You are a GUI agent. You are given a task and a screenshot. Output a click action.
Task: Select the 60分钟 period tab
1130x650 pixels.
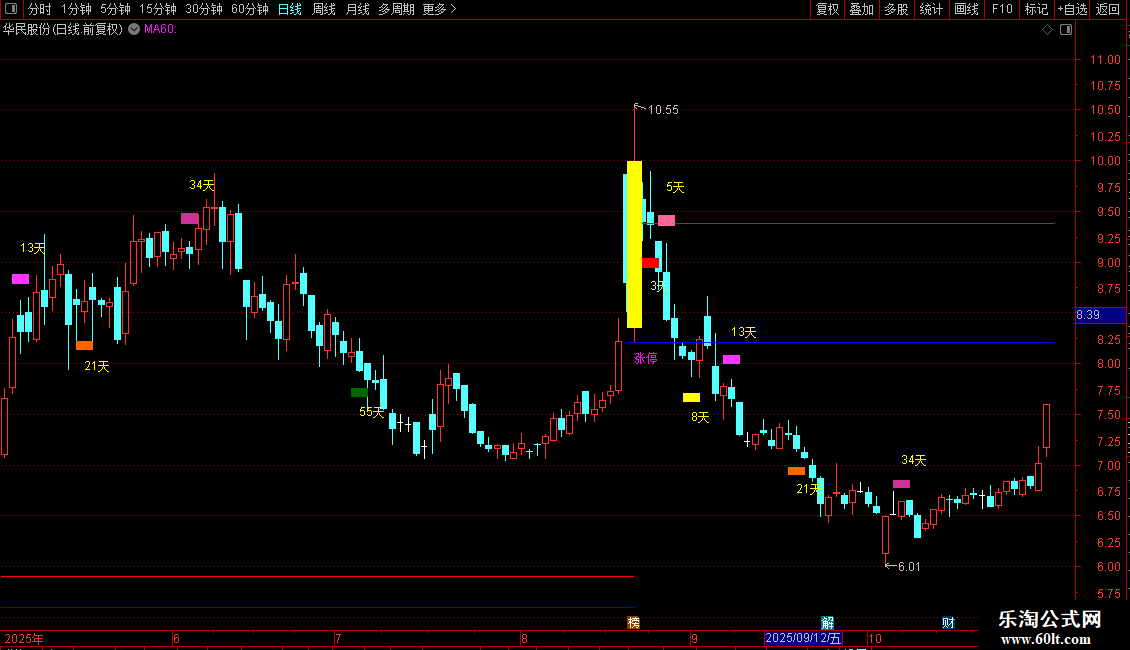pyautogui.click(x=250, y=9)
